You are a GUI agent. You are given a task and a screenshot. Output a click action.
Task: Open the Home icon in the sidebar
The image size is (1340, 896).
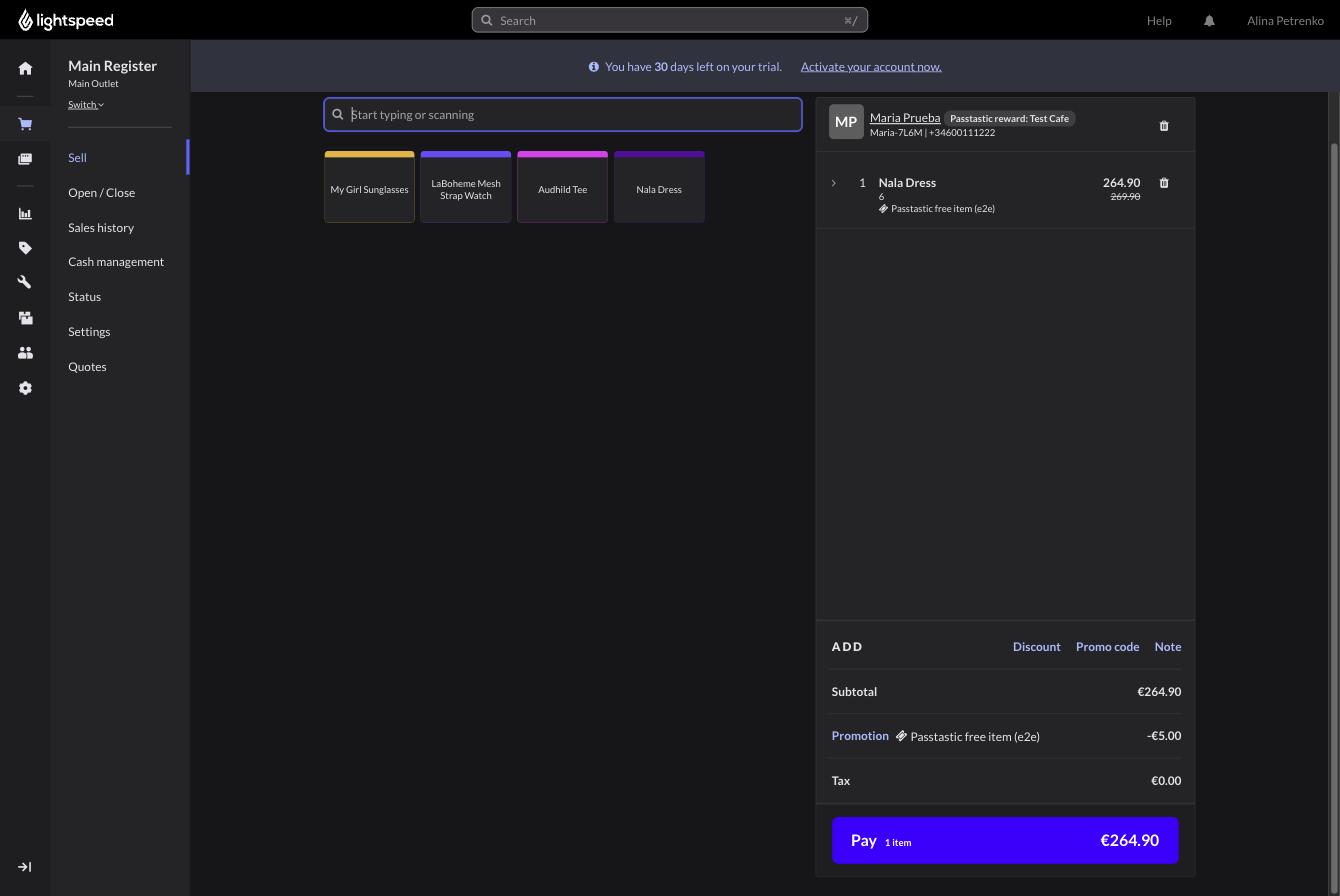(x=25, y=69)
